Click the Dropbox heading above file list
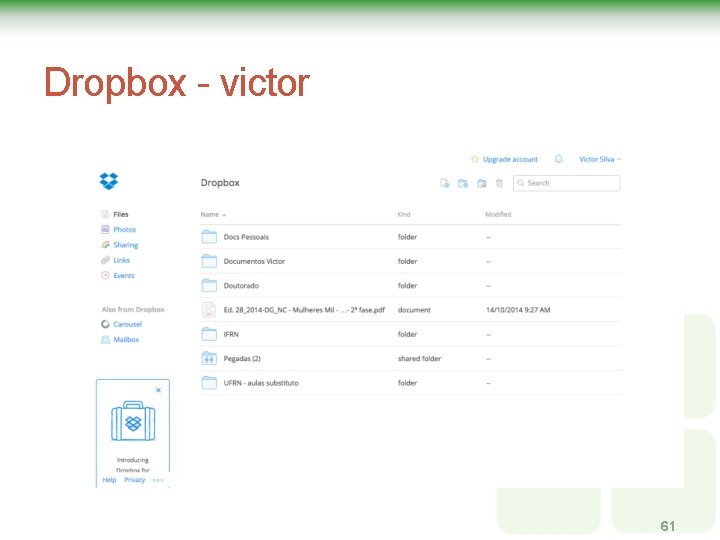The image size is (720, 540). [220, 183]
